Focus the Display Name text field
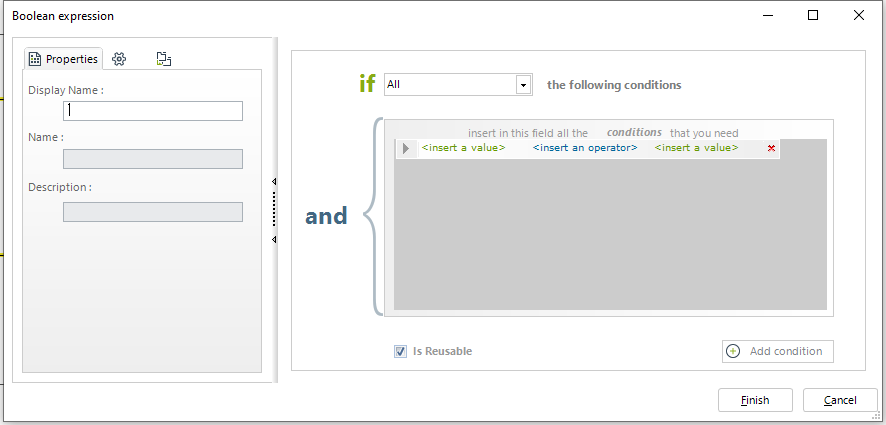886x425 pixels. 153,111
